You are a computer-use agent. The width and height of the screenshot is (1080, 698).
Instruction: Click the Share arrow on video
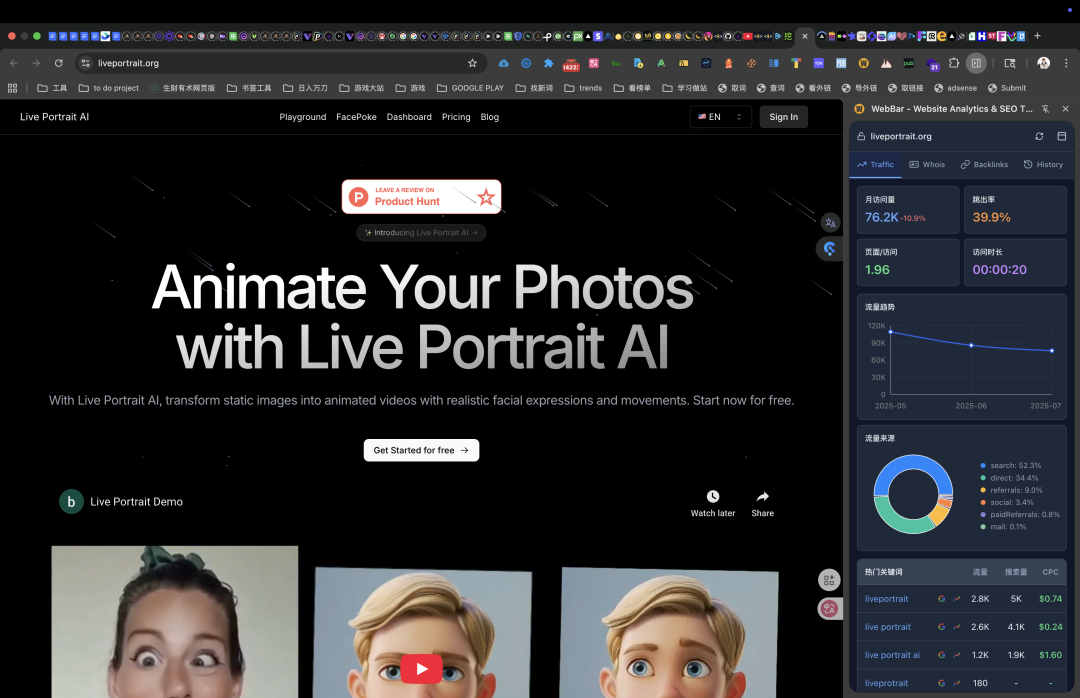[x=762, y=496]
